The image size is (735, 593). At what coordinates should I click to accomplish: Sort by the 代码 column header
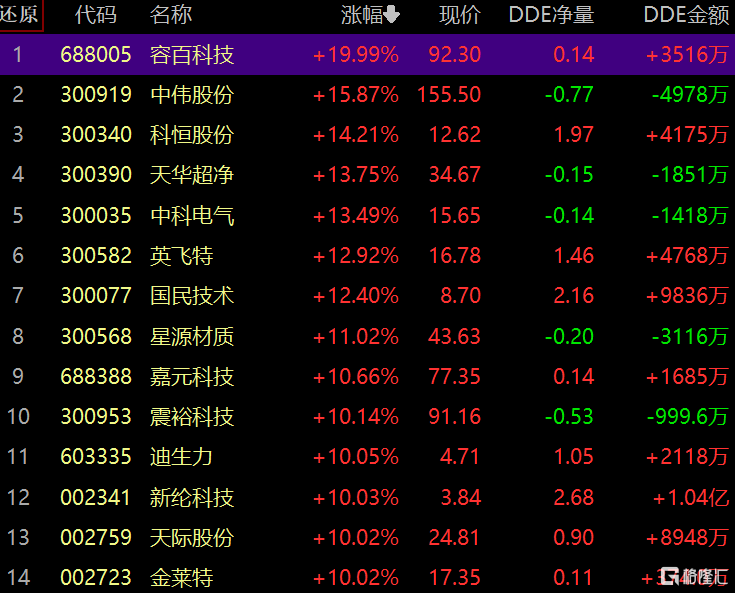(96, 15)
